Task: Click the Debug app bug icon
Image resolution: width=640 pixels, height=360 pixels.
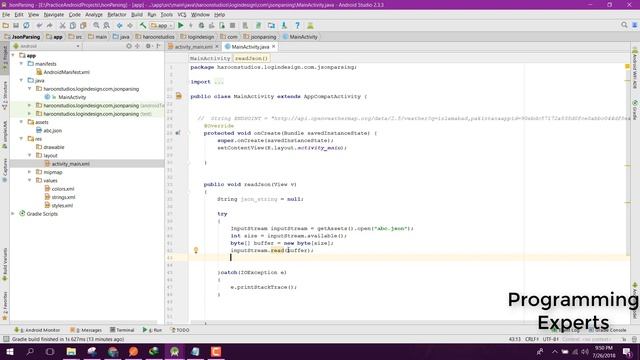Action: (201, 25)
